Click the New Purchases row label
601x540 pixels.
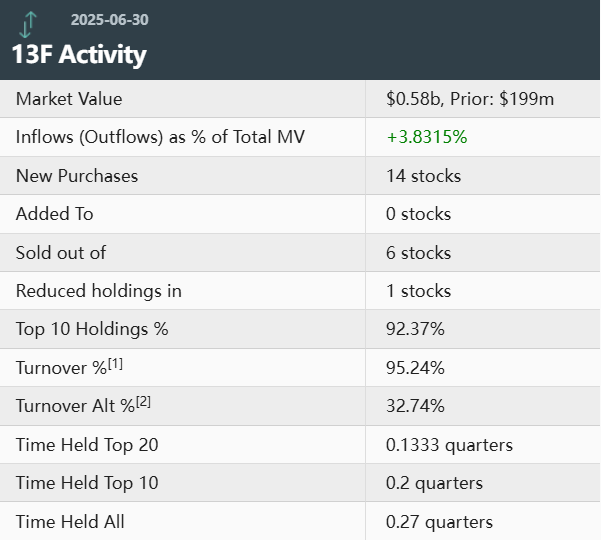(x=77, y=176)
